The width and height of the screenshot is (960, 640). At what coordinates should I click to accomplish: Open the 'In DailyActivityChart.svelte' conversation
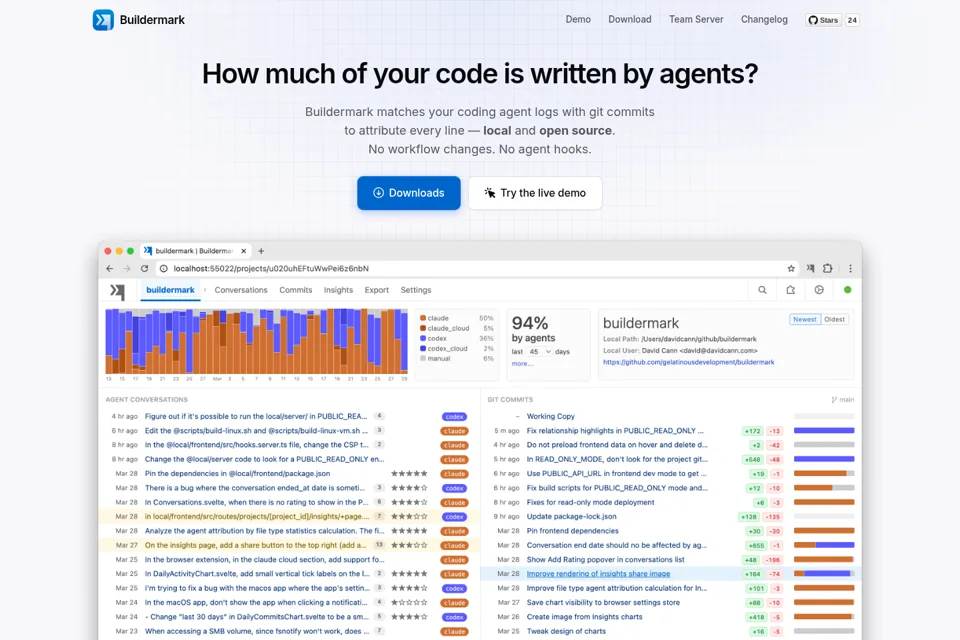[x=257, y=574]
